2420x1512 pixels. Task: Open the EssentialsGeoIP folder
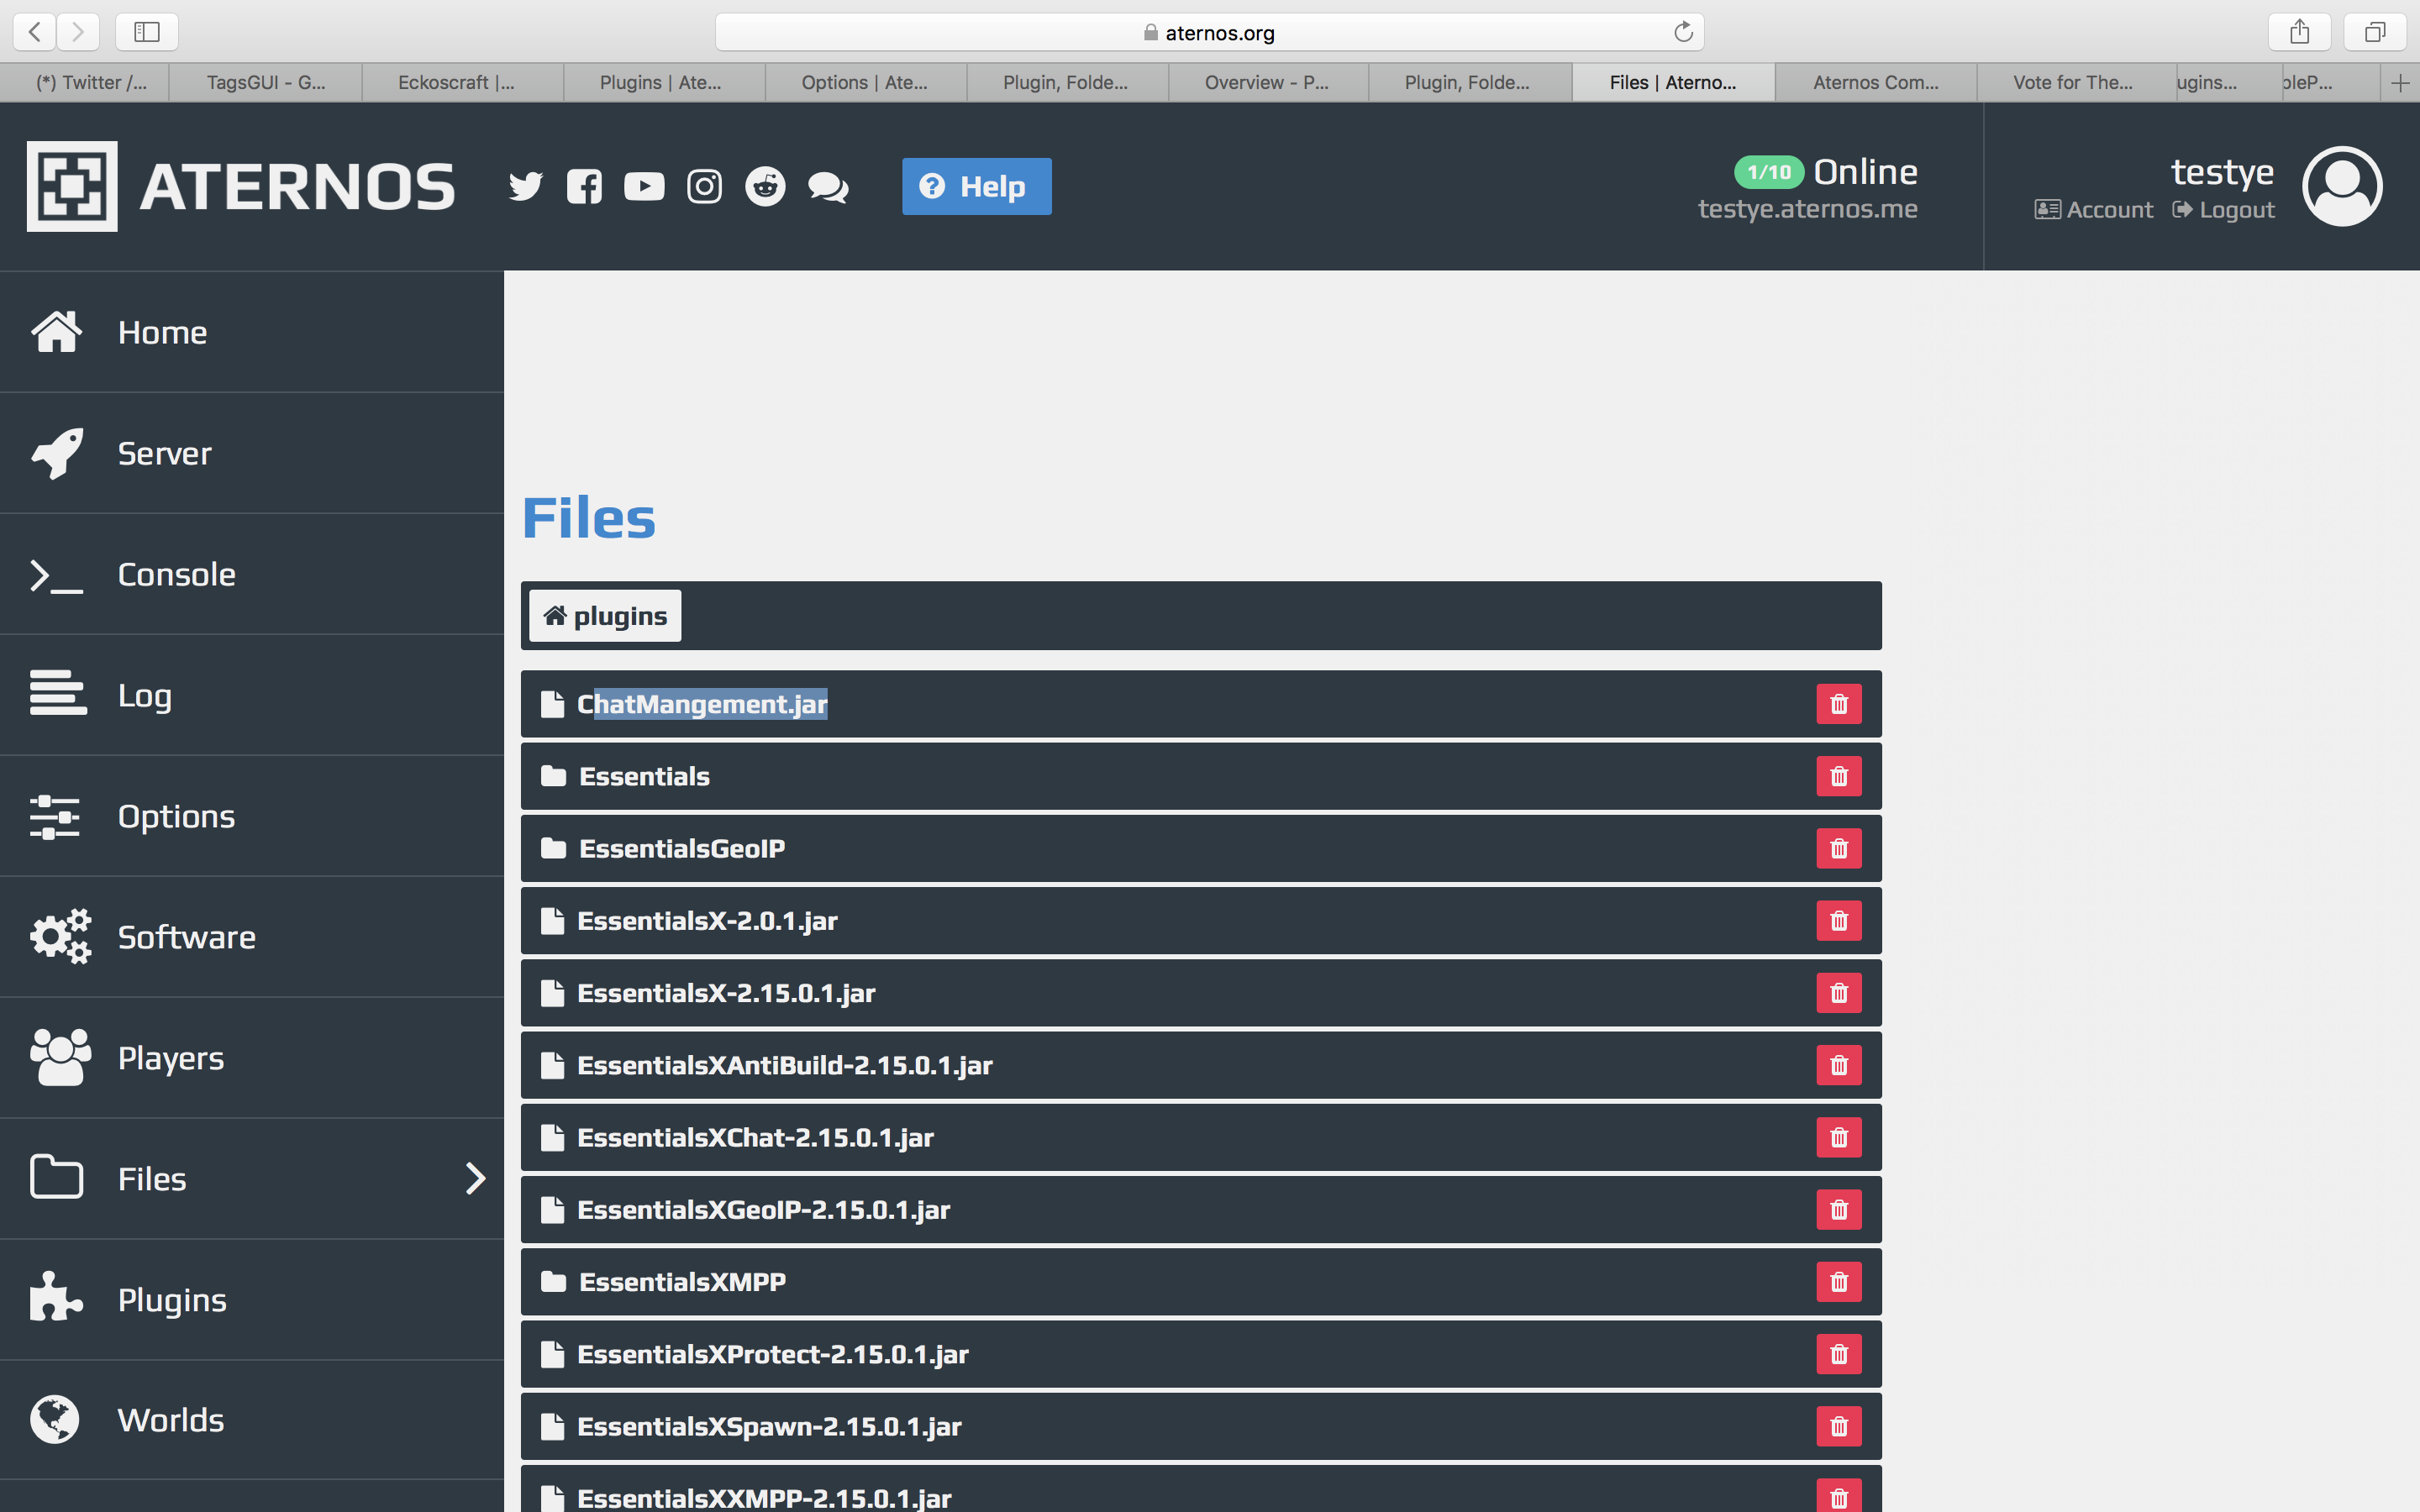(1201, 848)
